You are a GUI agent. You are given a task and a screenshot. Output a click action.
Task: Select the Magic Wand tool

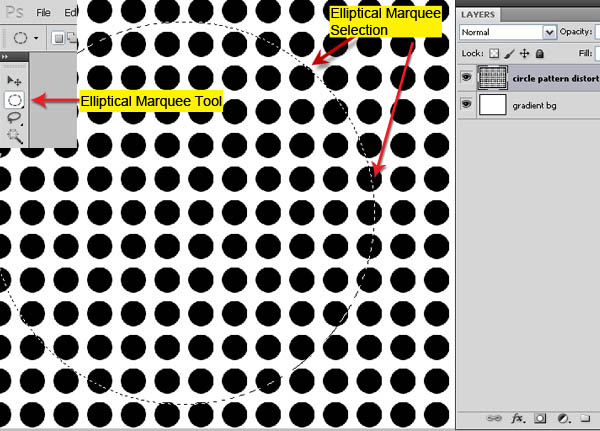(14, 134)
